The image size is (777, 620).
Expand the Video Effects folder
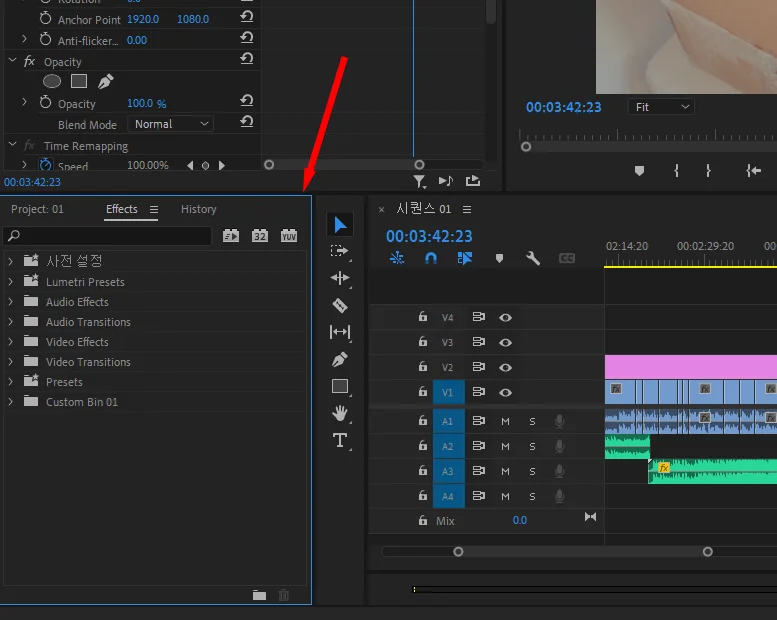tap(10, 341)
